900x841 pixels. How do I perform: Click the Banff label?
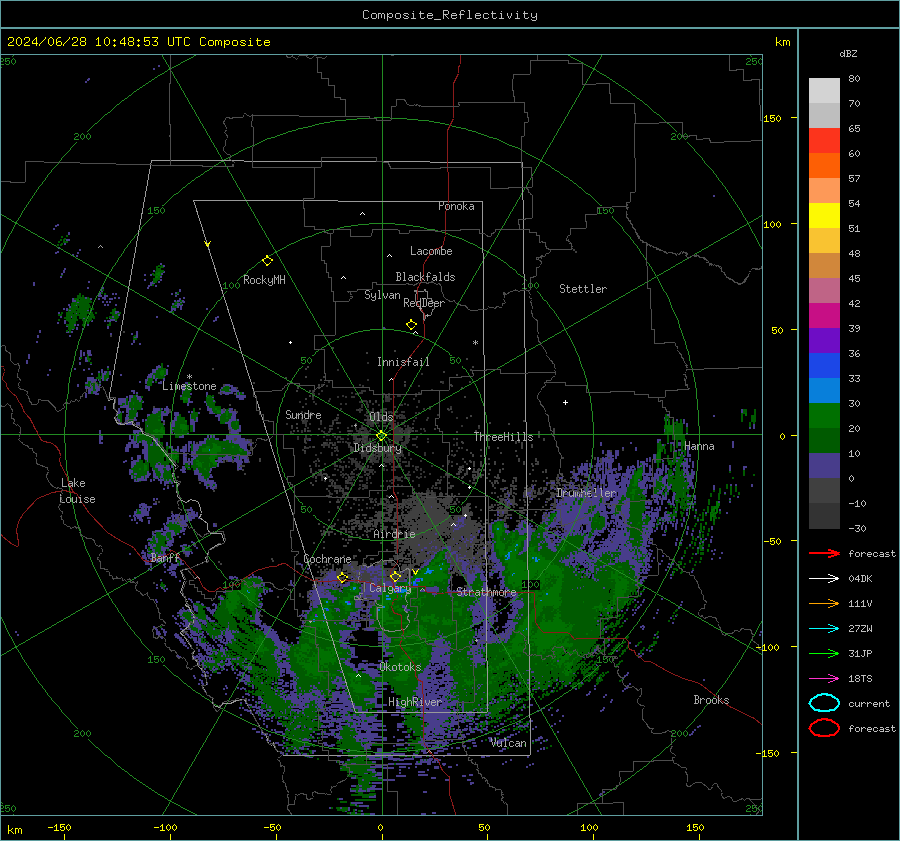tap(165, 558)
